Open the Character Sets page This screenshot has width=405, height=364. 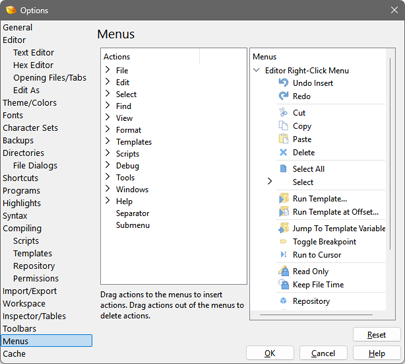point(30,128)
